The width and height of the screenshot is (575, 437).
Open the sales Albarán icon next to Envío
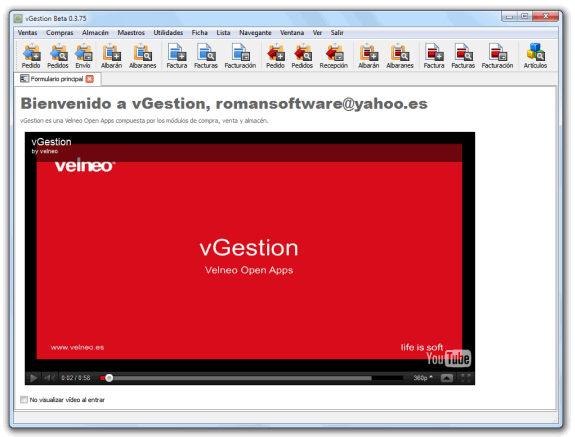(111, 56)
